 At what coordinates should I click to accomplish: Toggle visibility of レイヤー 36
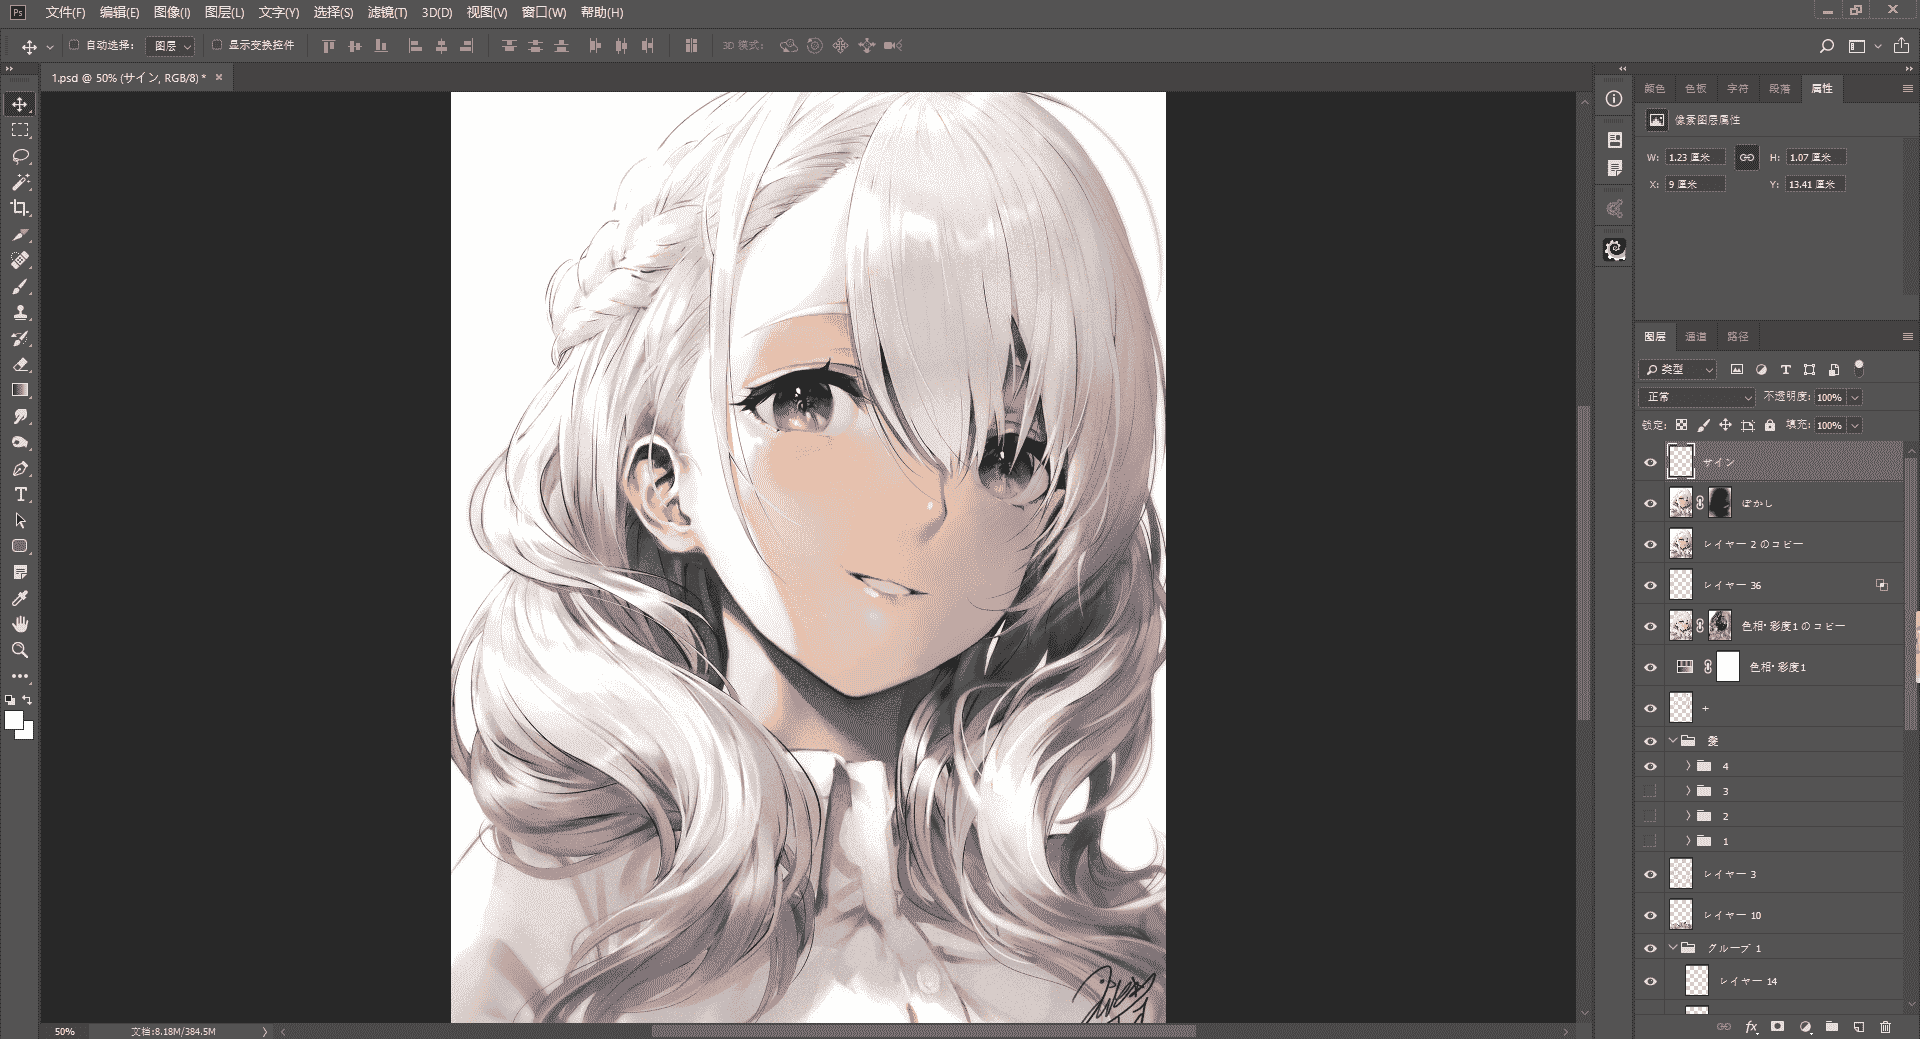click(1650, 585)
